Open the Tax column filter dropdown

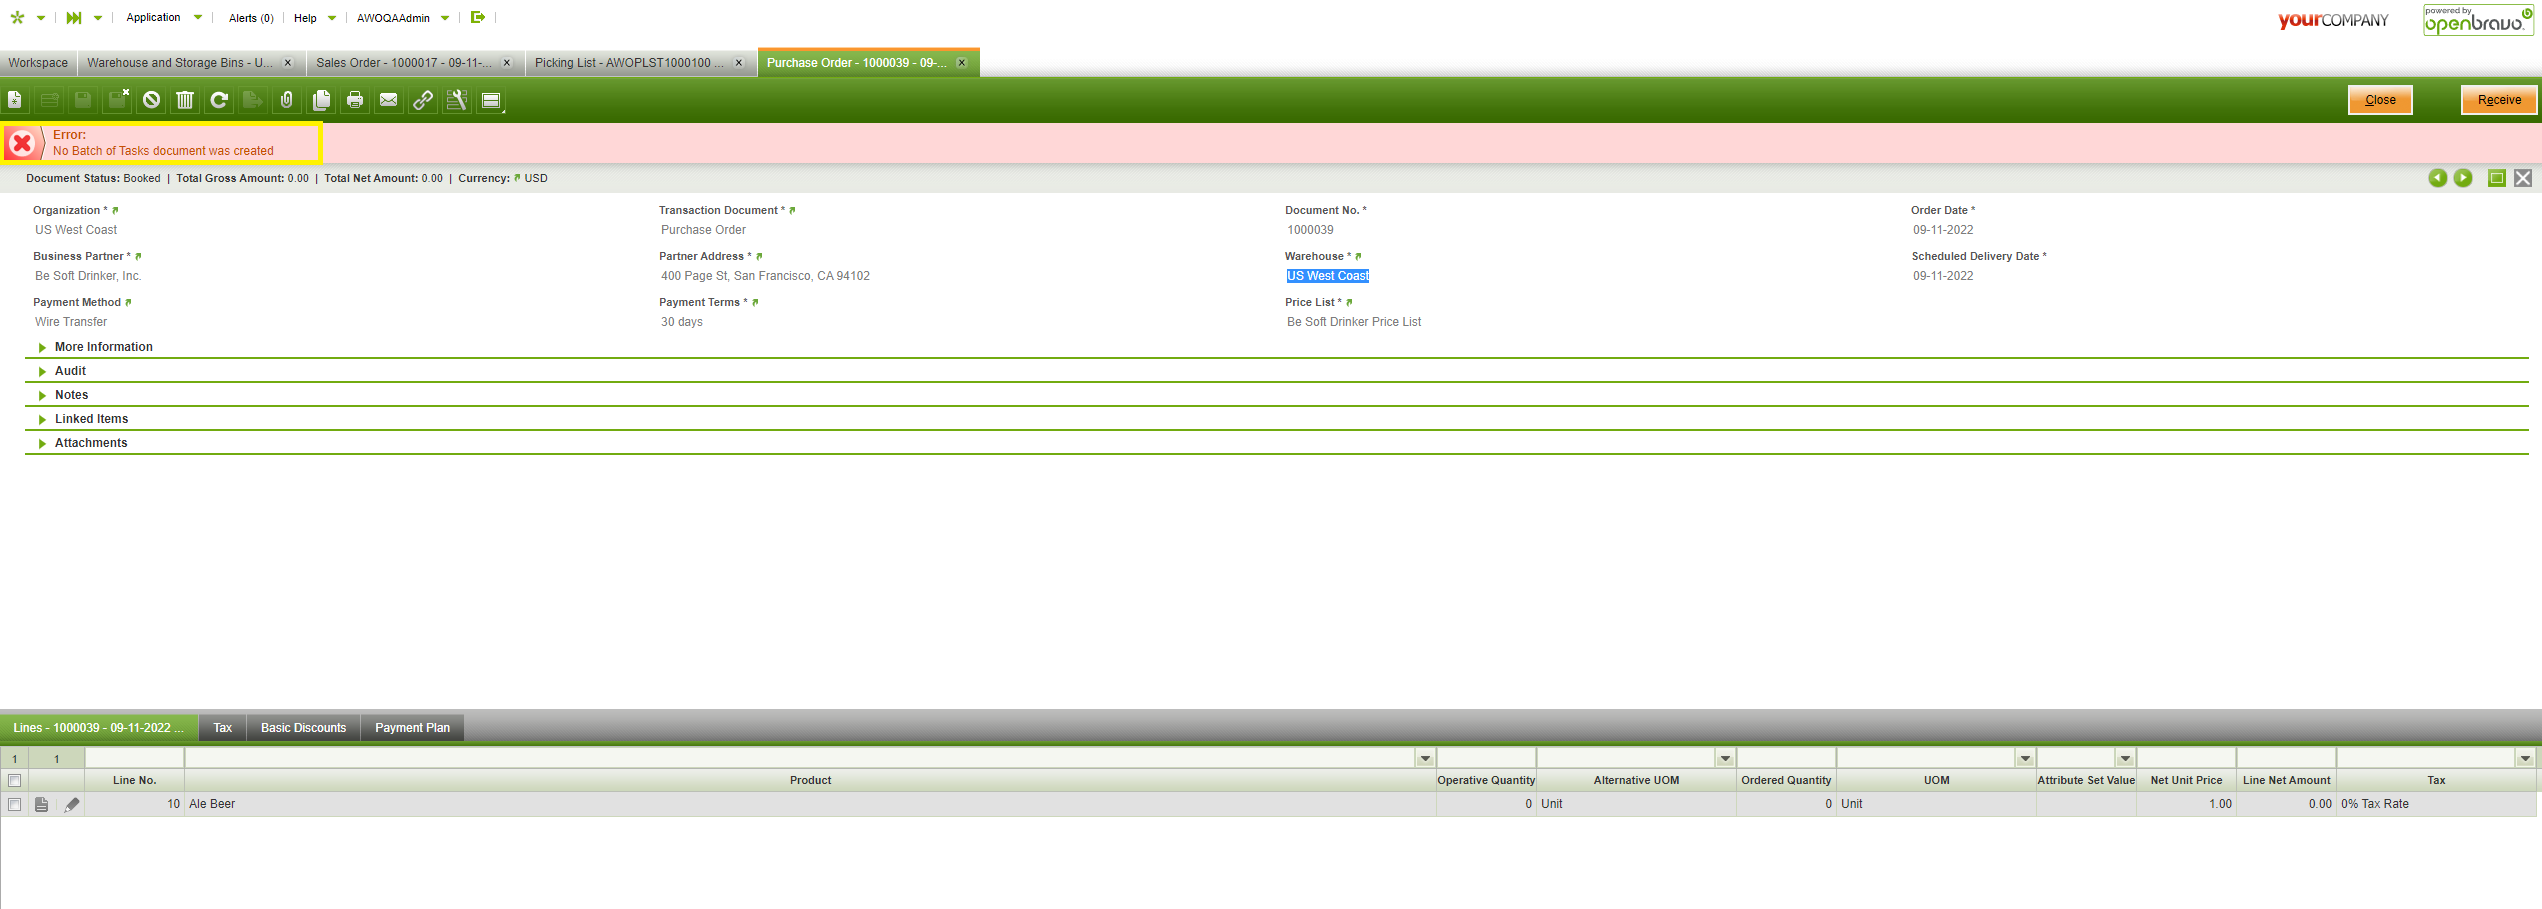pyautogui.click(x=2525, y=759)
